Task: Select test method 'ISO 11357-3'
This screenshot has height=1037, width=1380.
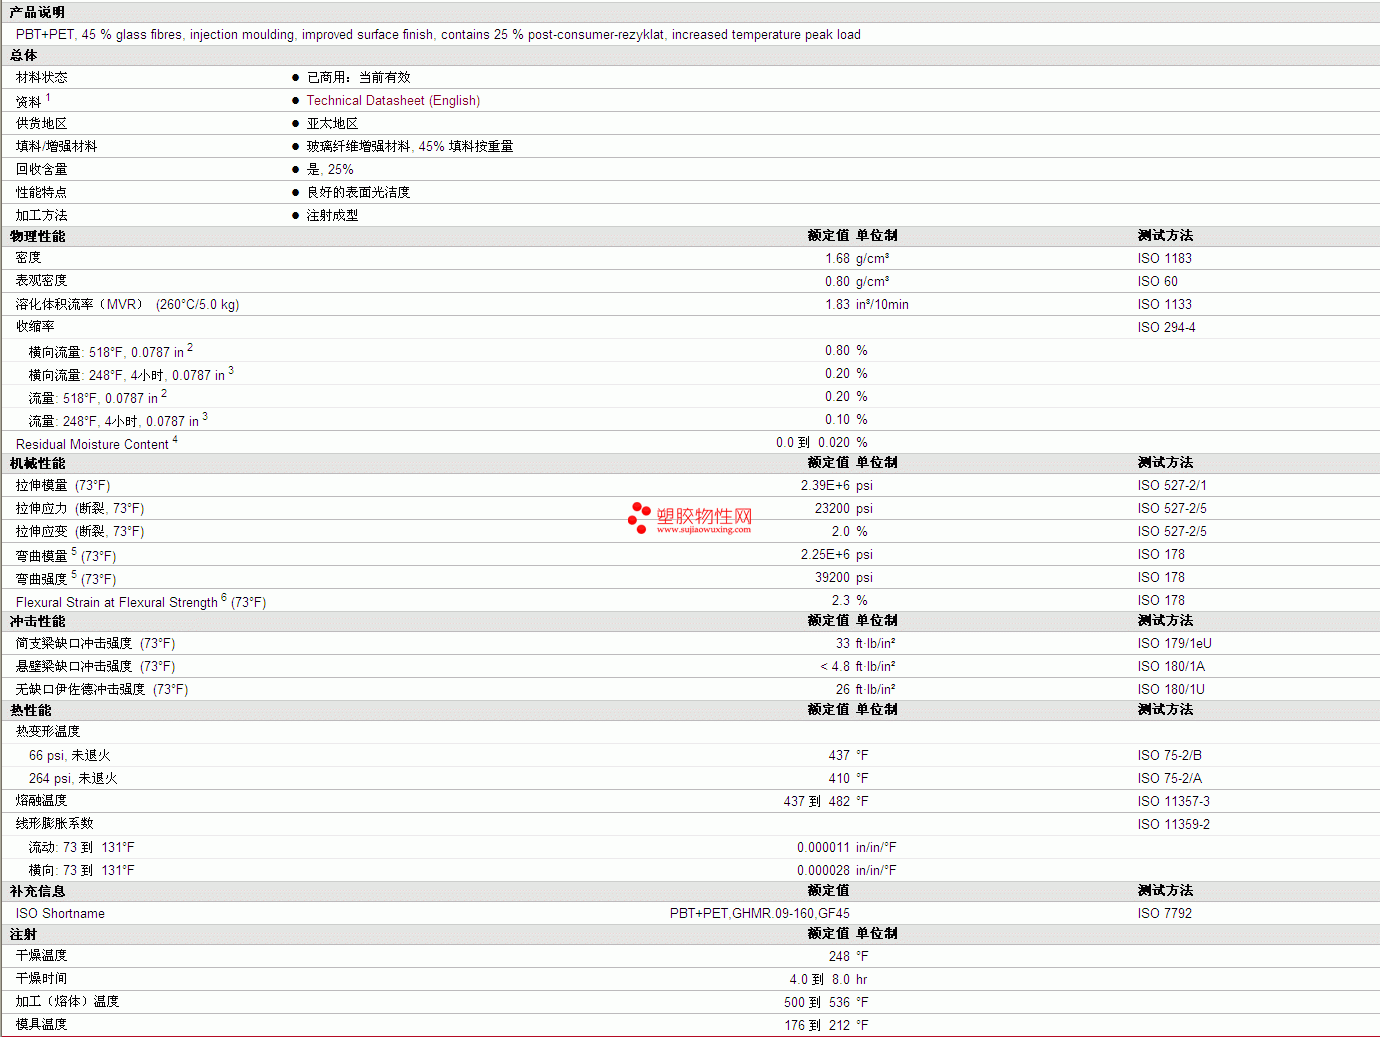Action: (x=1174, y=802)
